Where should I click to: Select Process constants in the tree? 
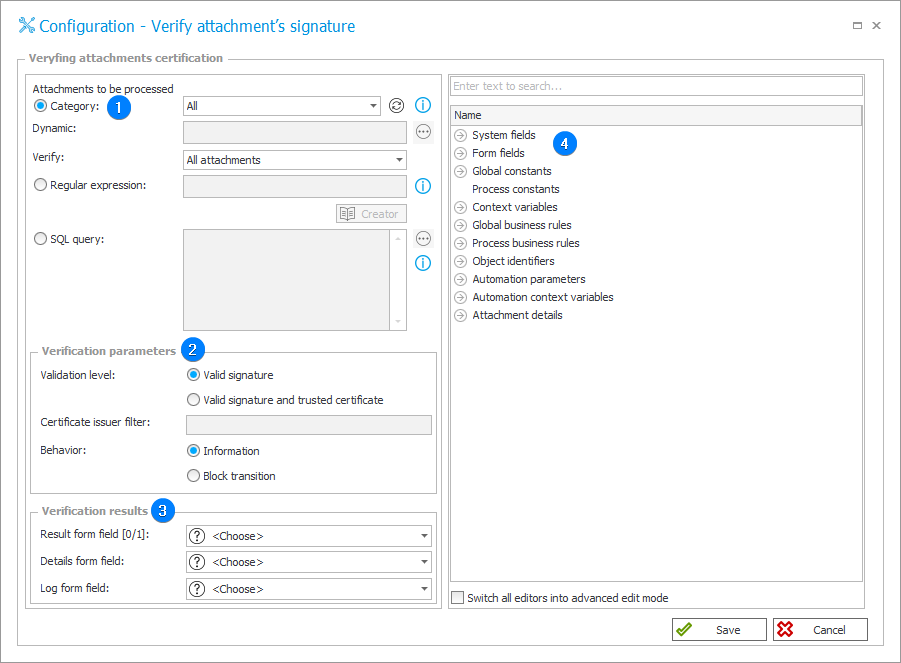pyautogui.click(x=515, y=189)
